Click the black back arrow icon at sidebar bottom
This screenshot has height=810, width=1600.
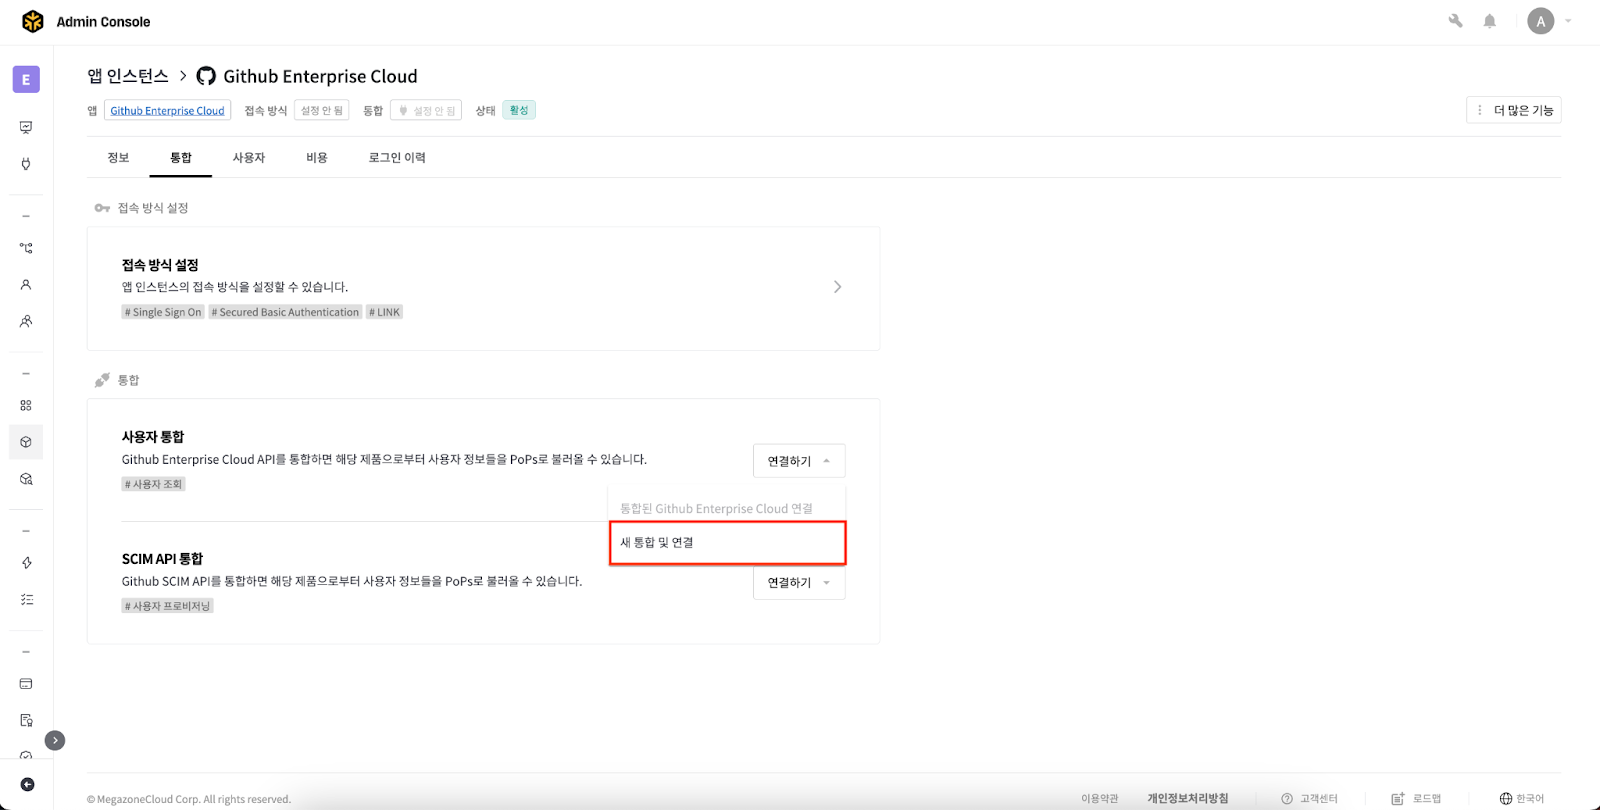27,785
